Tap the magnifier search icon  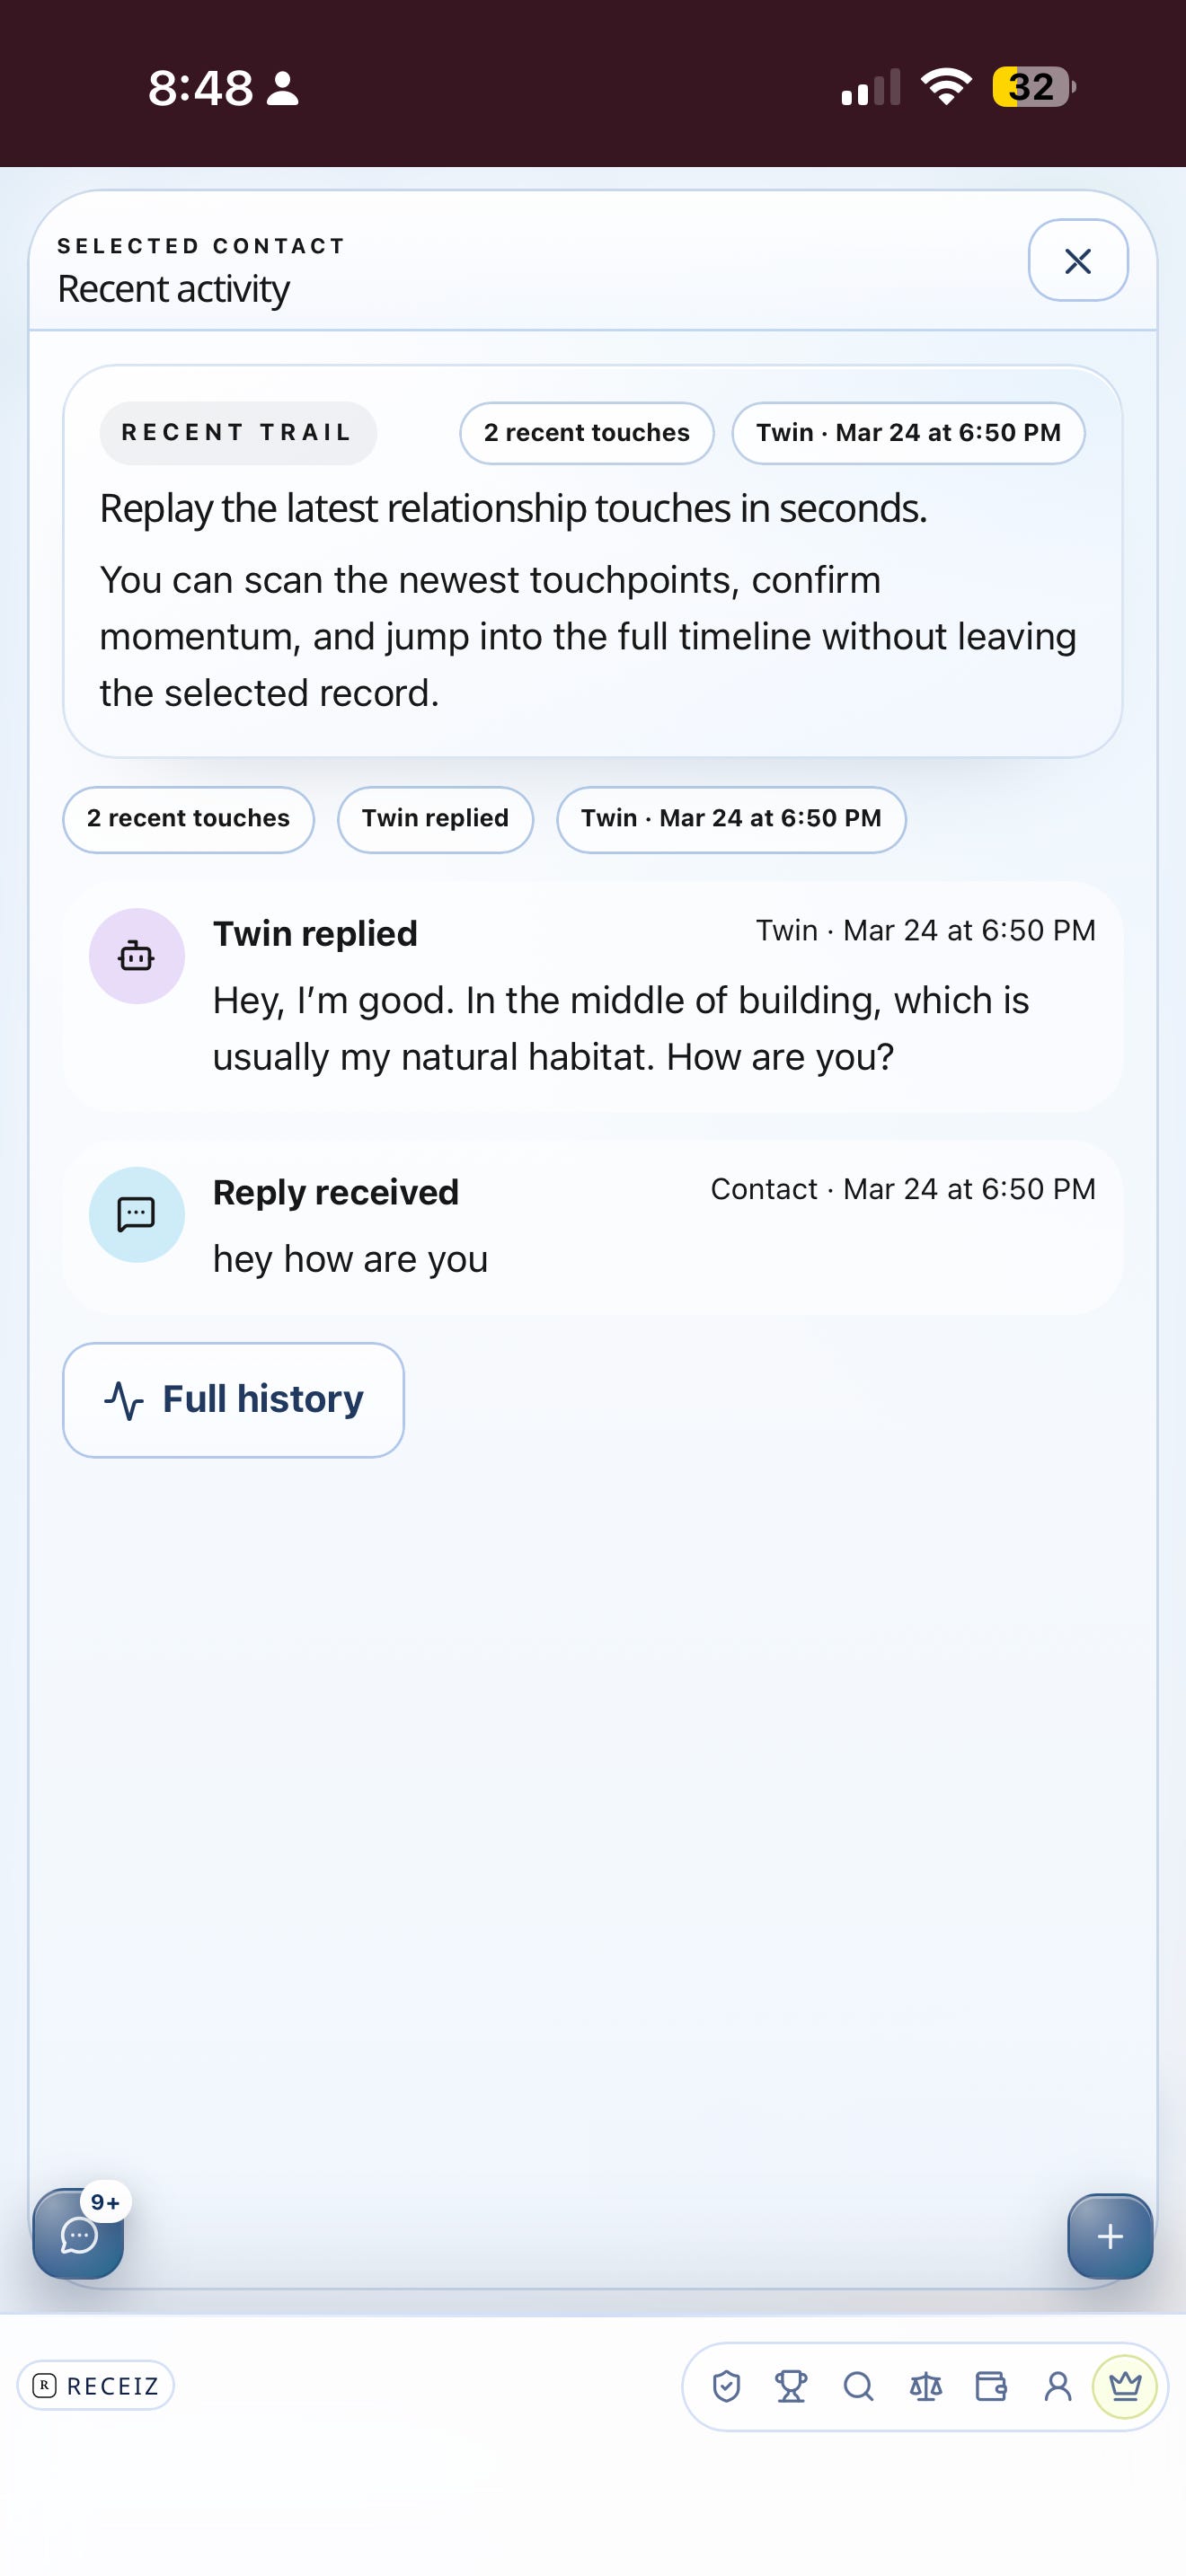coord(858,2387)
